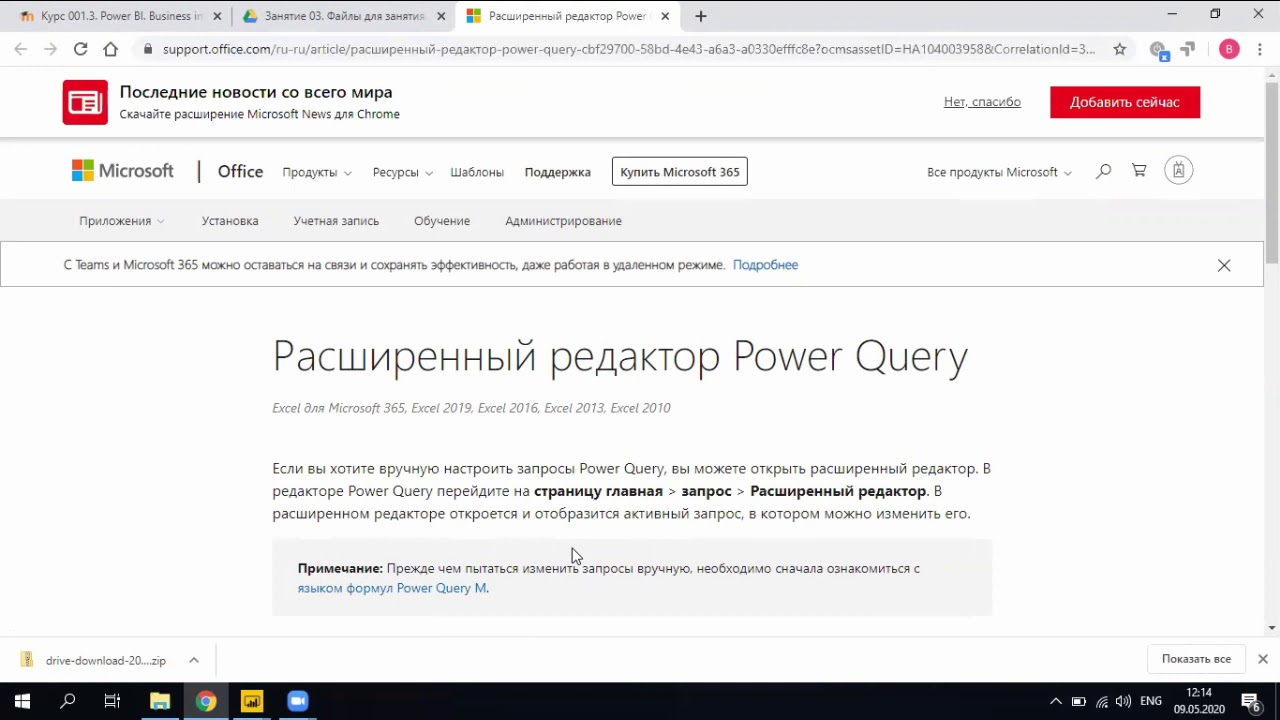1280x720 pixels.
Task: Open Windows taskbar search
Action: pyautogui.click(x=68, y=701)
